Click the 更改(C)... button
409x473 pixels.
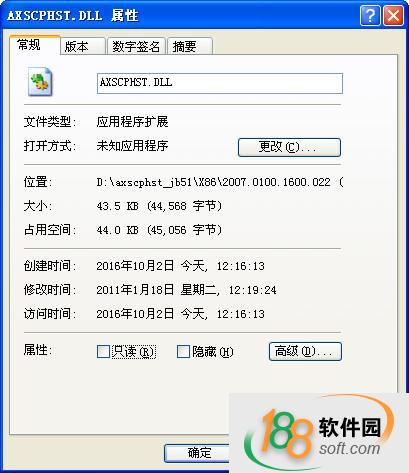(289, 147)
